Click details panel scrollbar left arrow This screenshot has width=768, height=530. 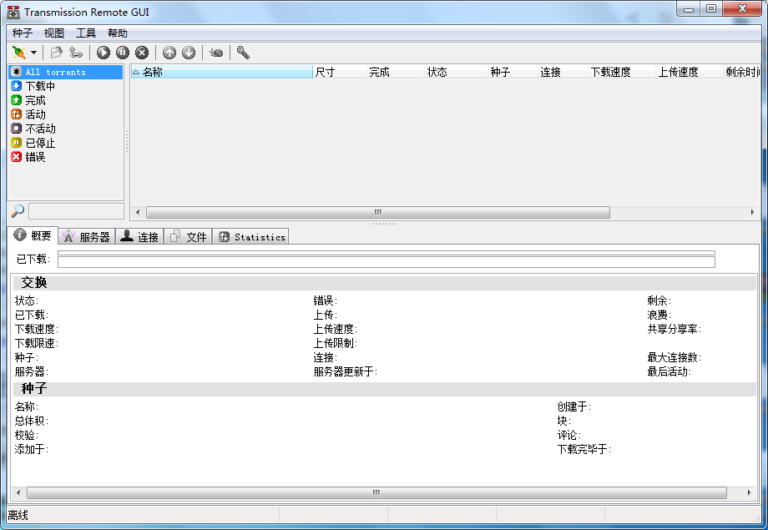tap(18, 492)
